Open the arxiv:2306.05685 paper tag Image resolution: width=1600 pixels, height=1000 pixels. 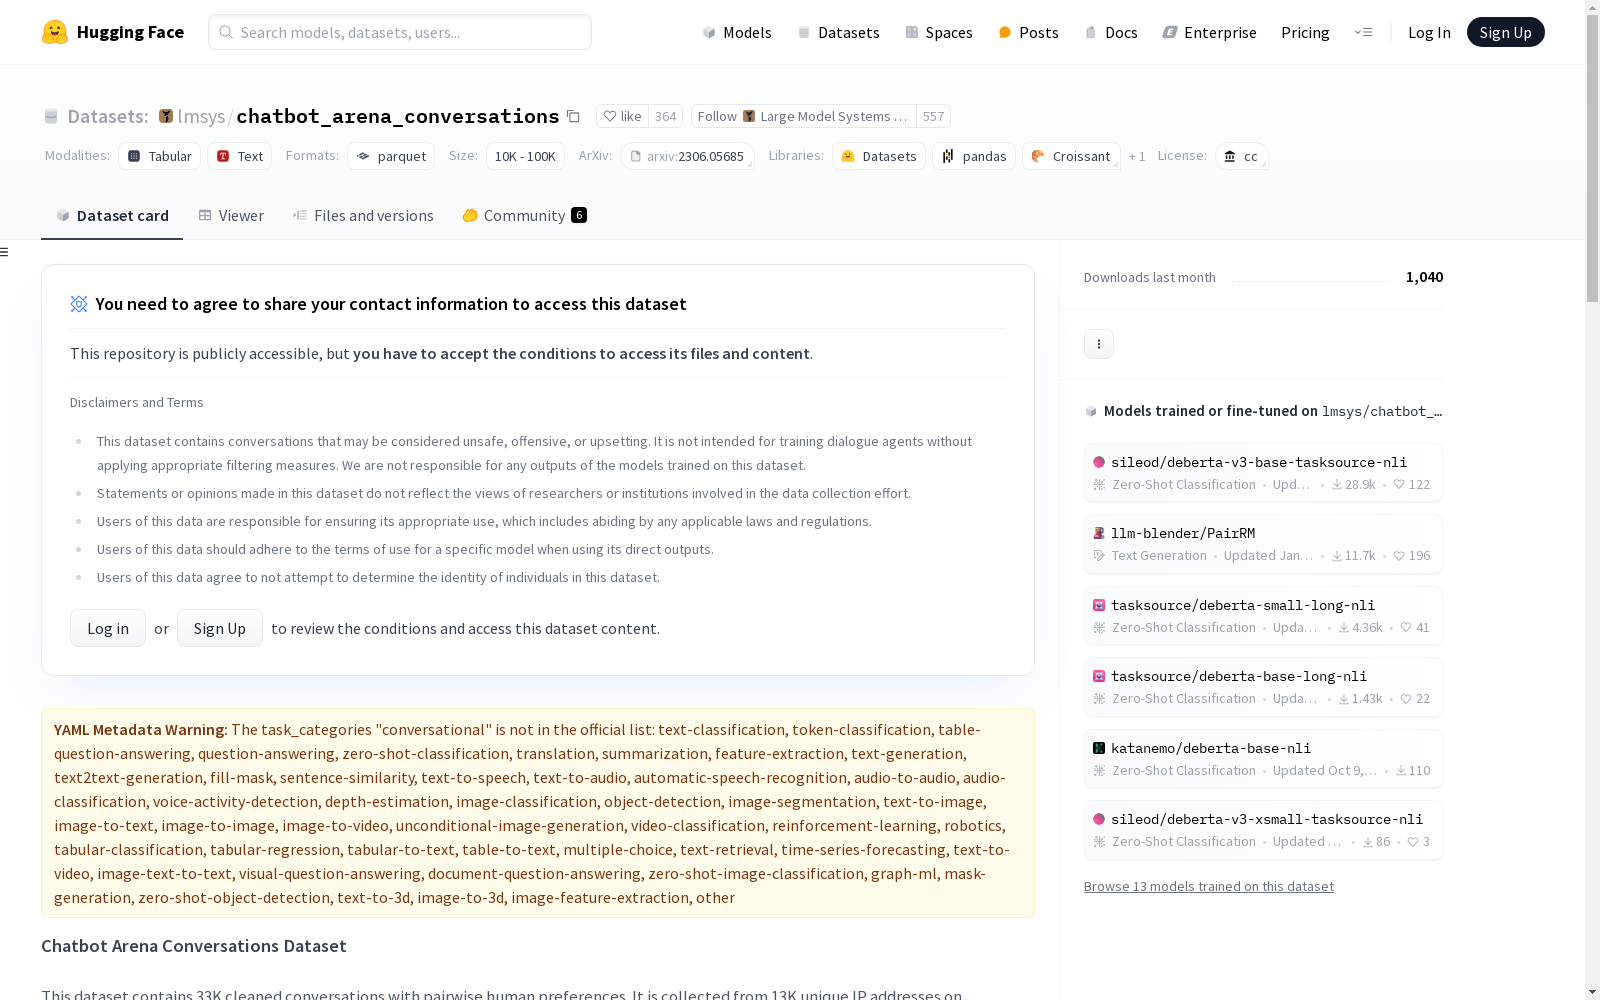point(687,156)
